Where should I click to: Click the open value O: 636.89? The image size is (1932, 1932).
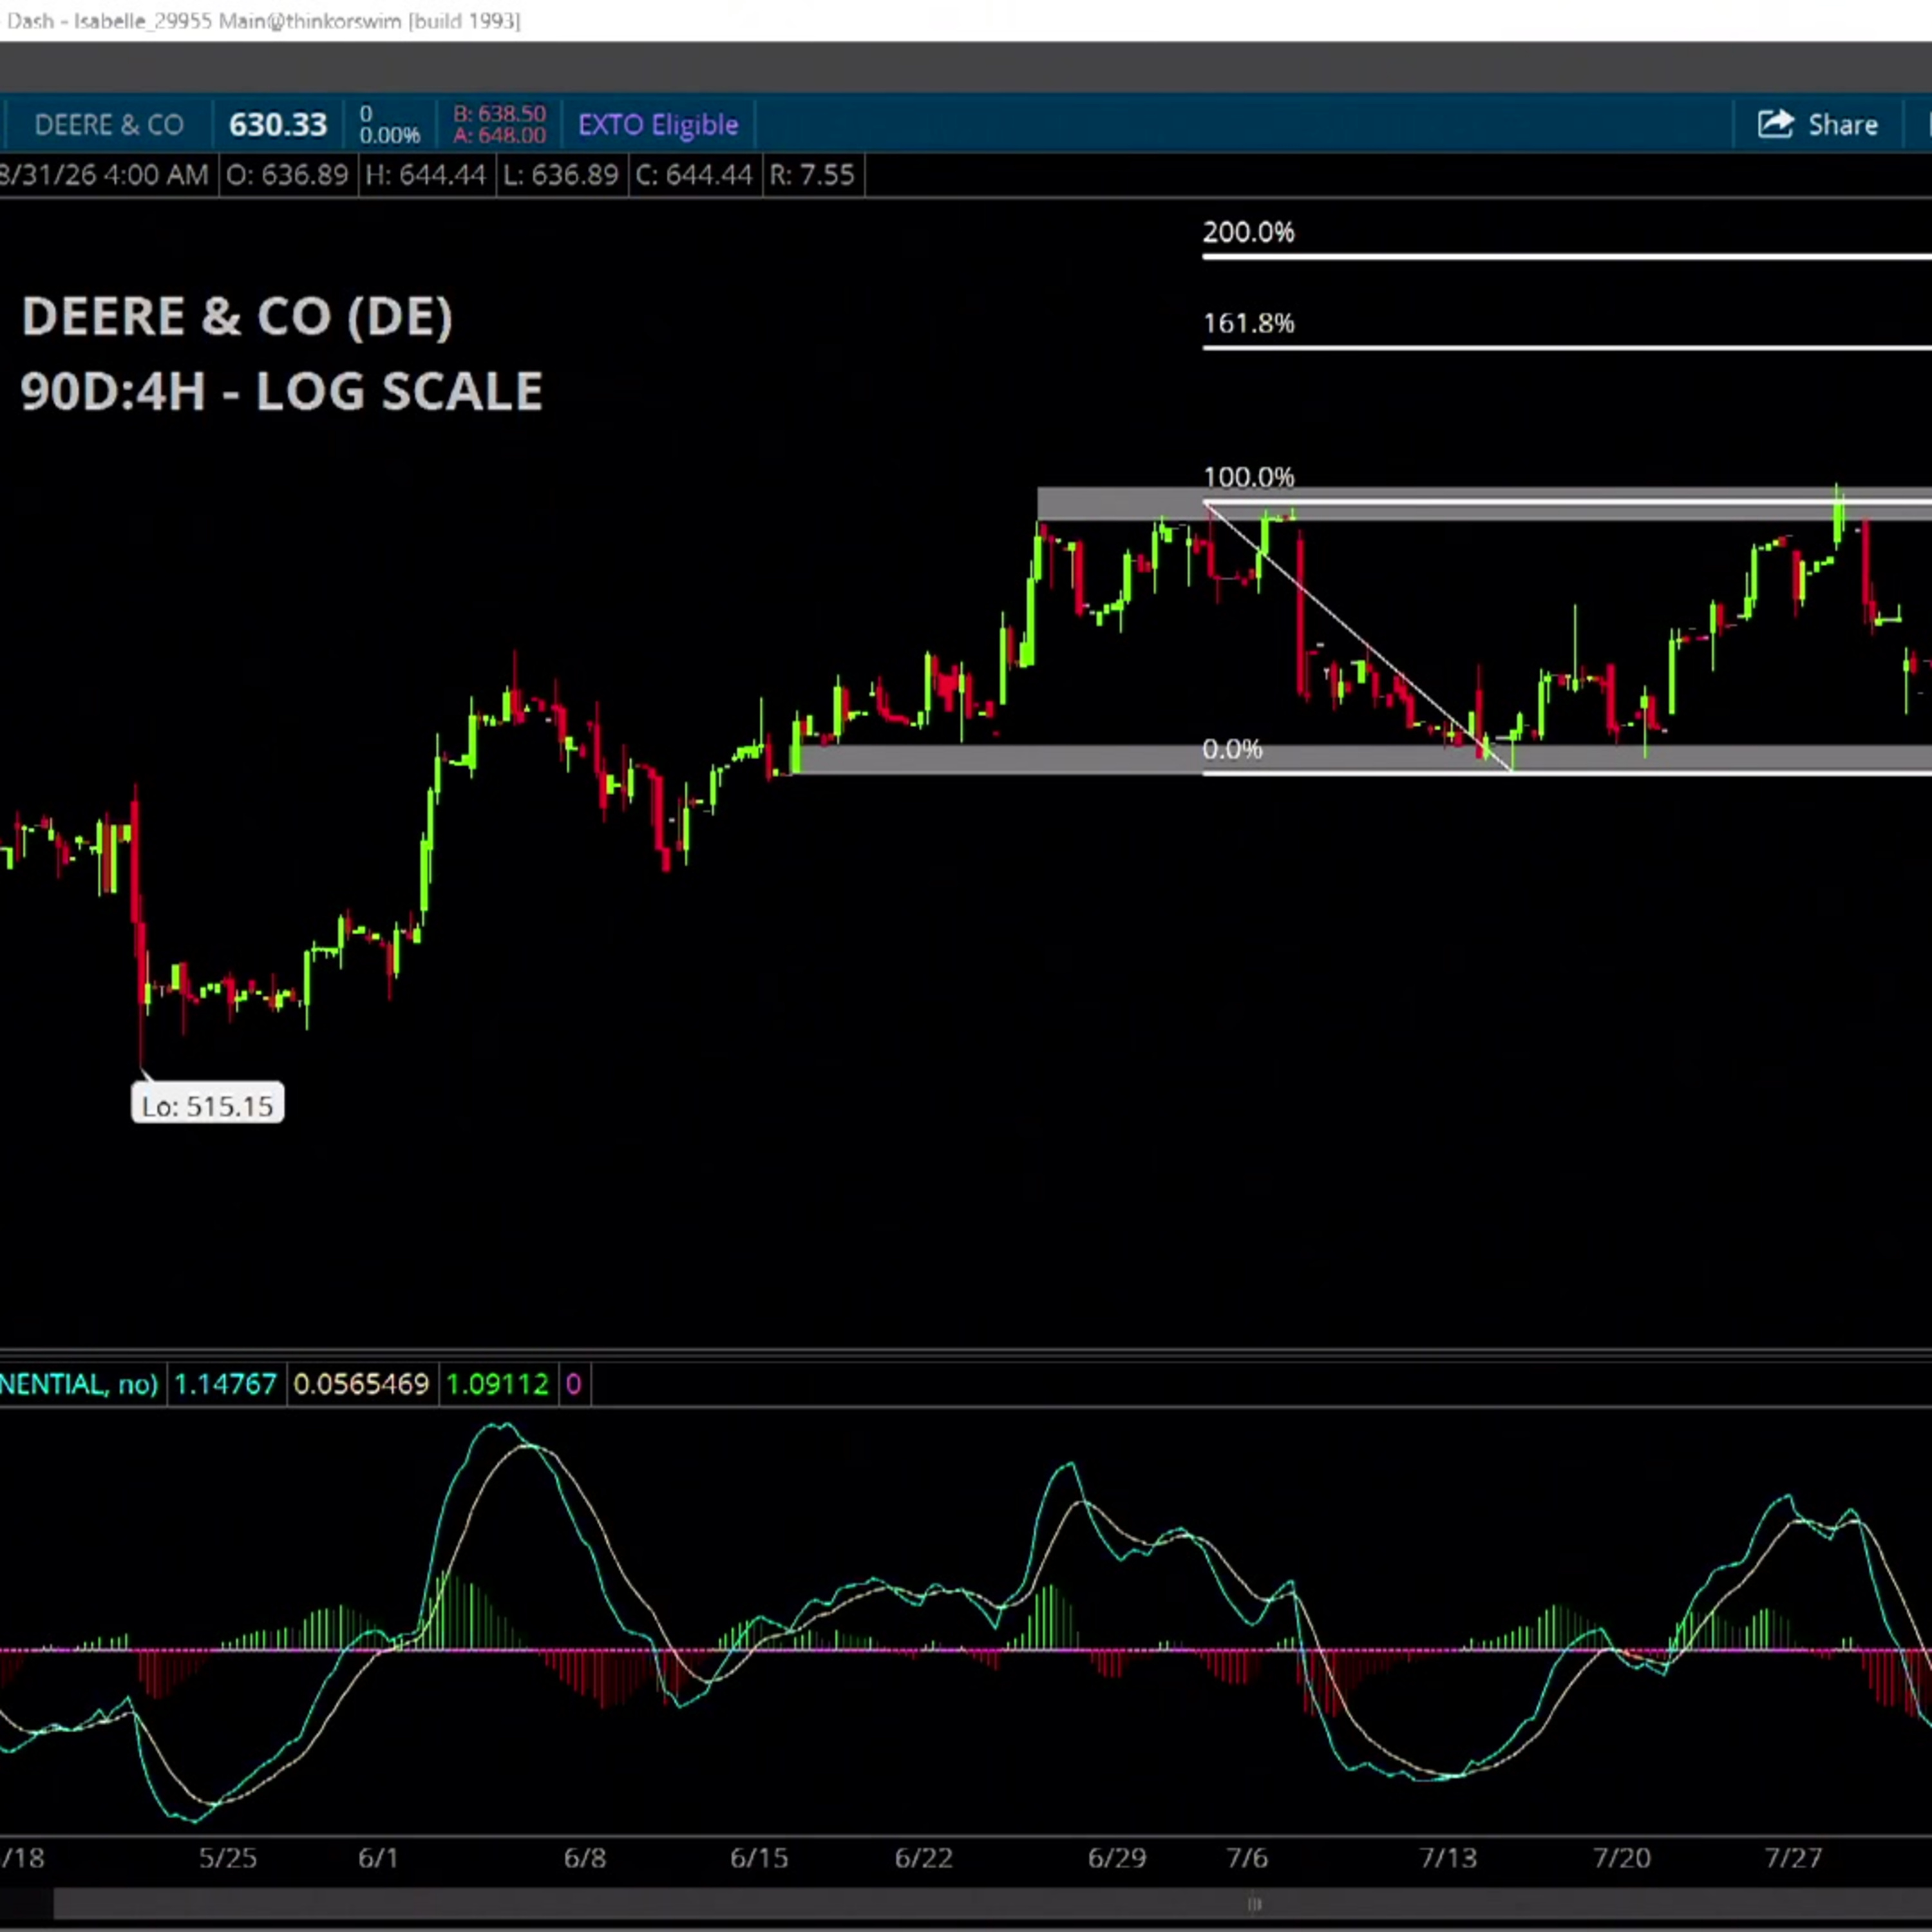click(x=287, y=175)
